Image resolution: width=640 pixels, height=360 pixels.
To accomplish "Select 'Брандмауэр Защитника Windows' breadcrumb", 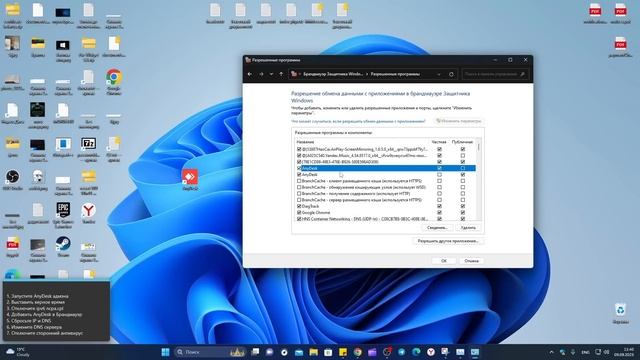I will pyautogui.click(x=332, y=74).
